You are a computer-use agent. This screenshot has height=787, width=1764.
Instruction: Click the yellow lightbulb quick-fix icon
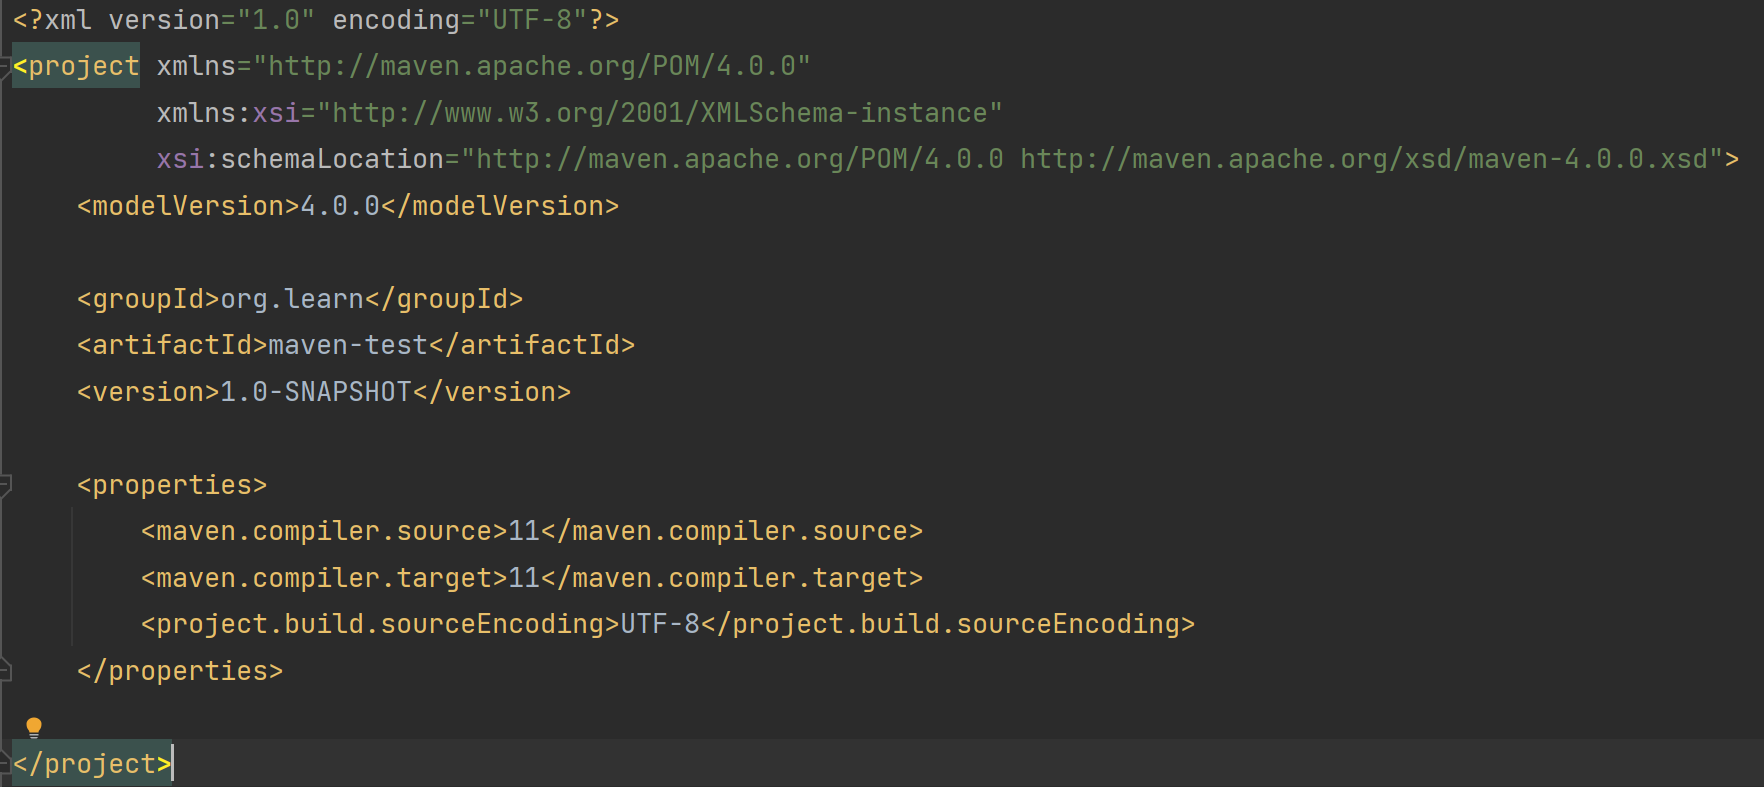tap(34, 727)
